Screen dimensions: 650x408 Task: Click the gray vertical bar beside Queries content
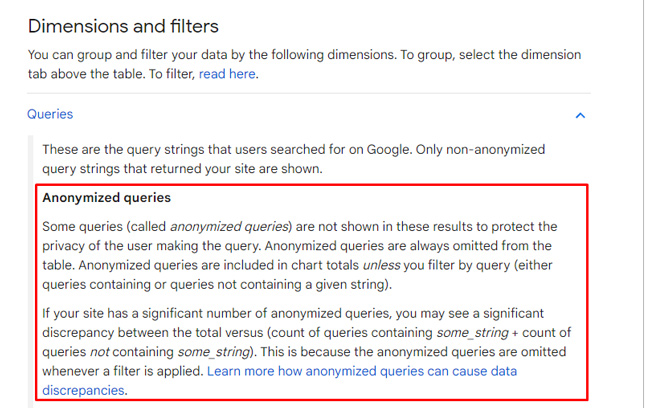(x=31, y=270)
